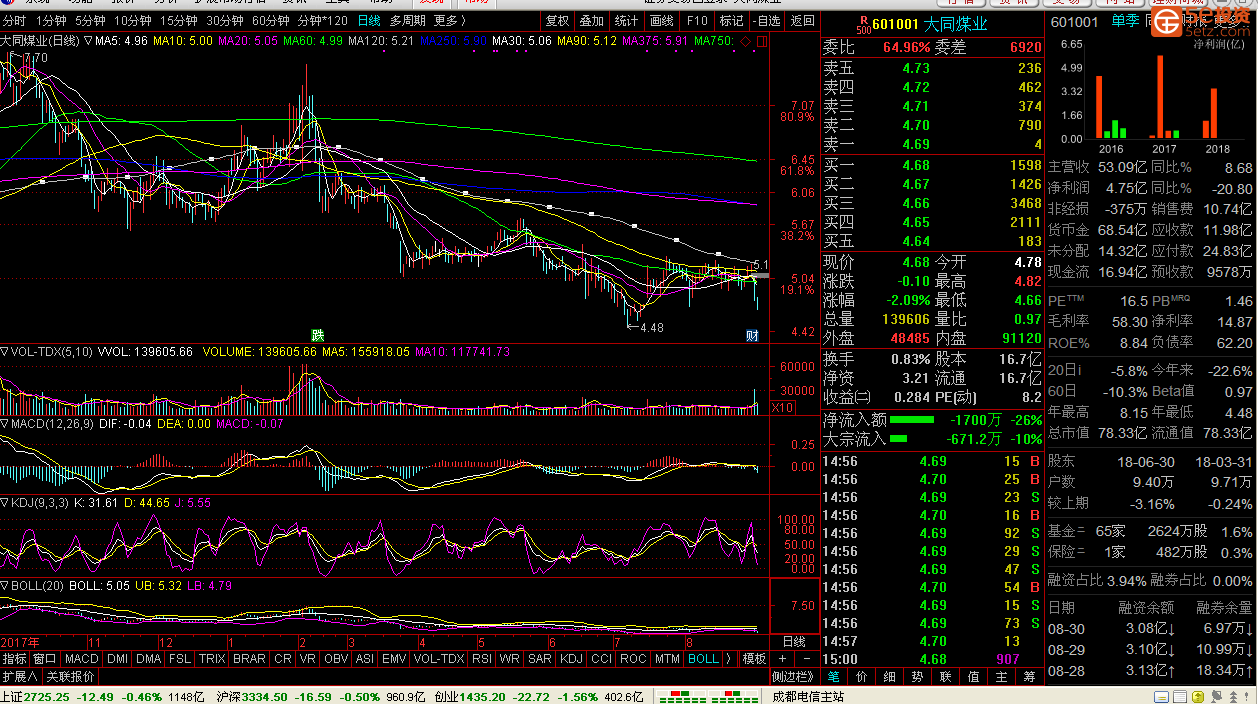Click the red square icon at the MA legend's end
Screen dimensions: 1258x704
point(760,40)
